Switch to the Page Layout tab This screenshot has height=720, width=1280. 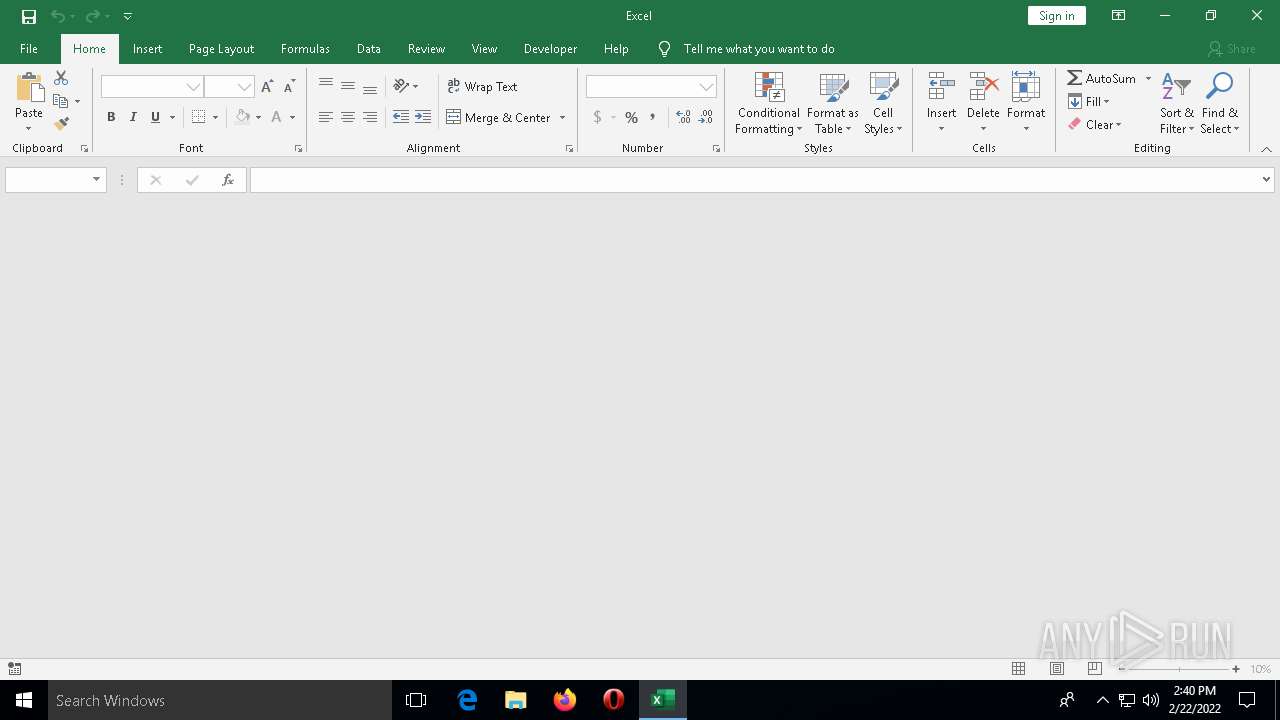pyautogui.click(x=221, y=49)
